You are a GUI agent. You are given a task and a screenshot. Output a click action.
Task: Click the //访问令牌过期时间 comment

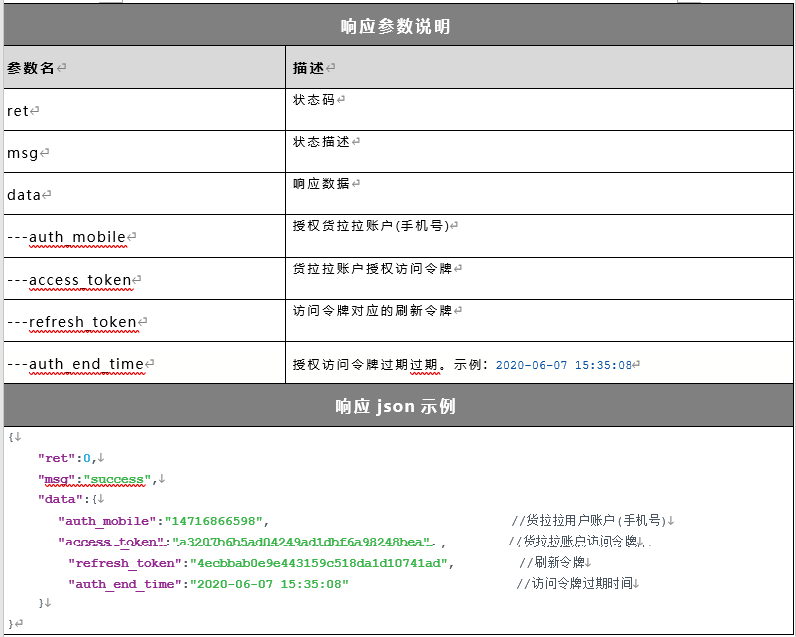tap(575, 583)
